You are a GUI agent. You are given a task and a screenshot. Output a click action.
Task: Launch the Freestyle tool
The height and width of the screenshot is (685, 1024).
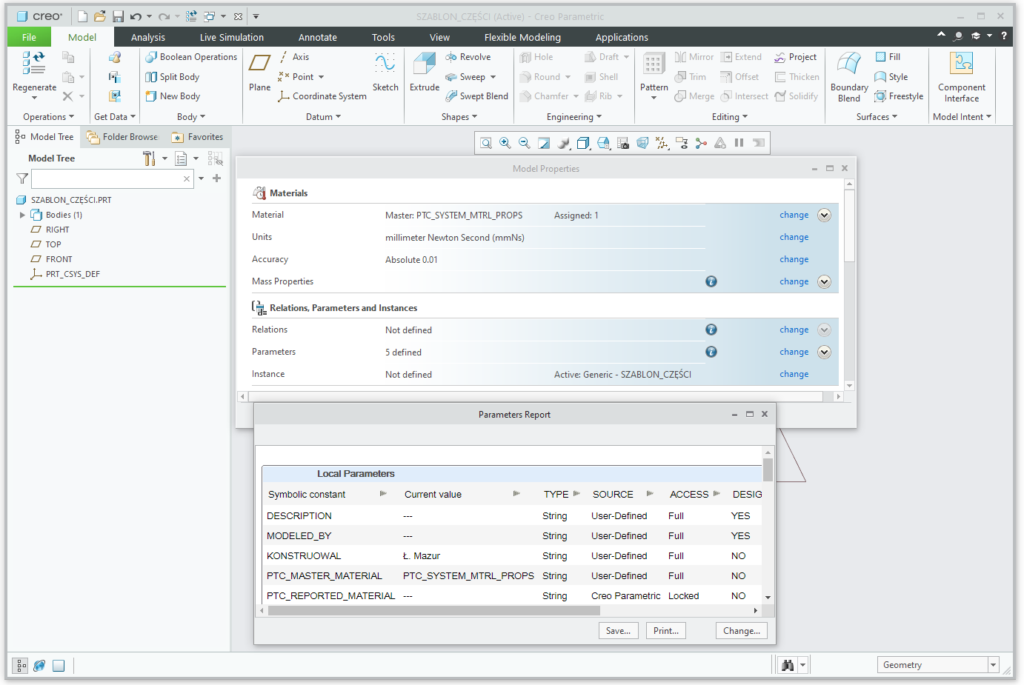899,96
